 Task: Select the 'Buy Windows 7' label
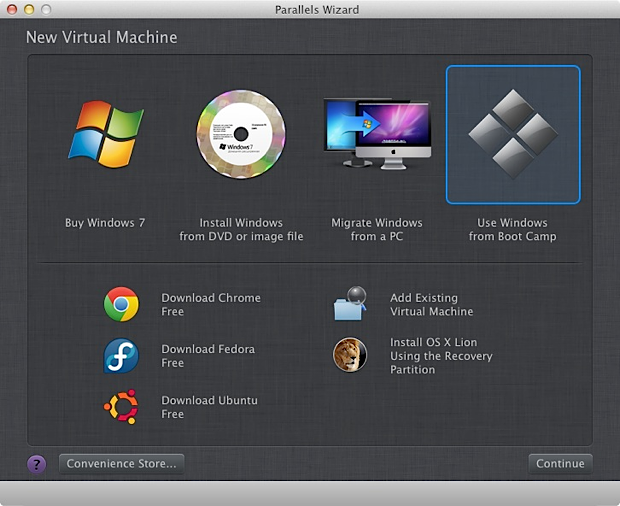pos(105,223)
